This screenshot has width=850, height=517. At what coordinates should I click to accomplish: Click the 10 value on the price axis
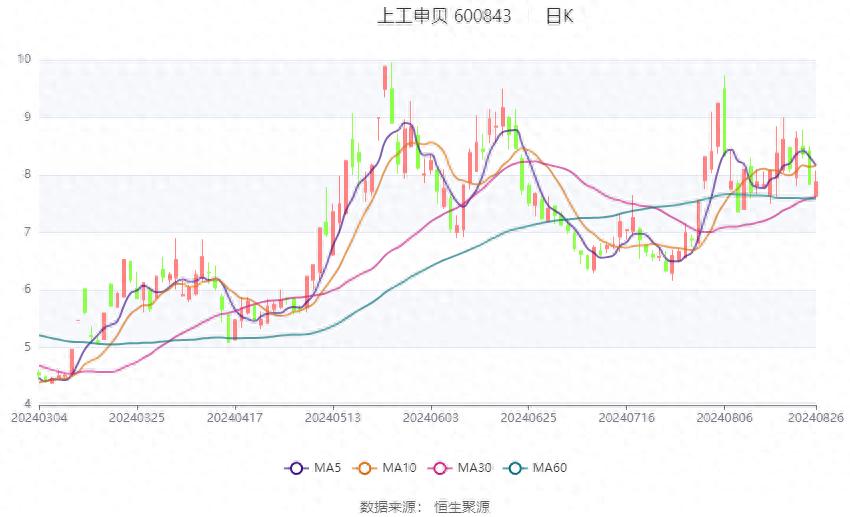(x=24, y=59)
